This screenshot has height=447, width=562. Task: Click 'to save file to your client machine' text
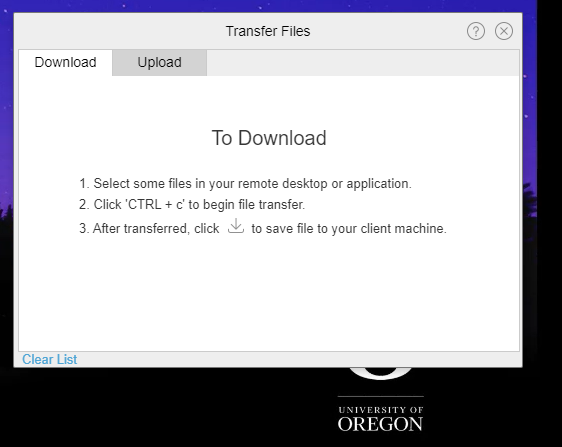point(349,228)
